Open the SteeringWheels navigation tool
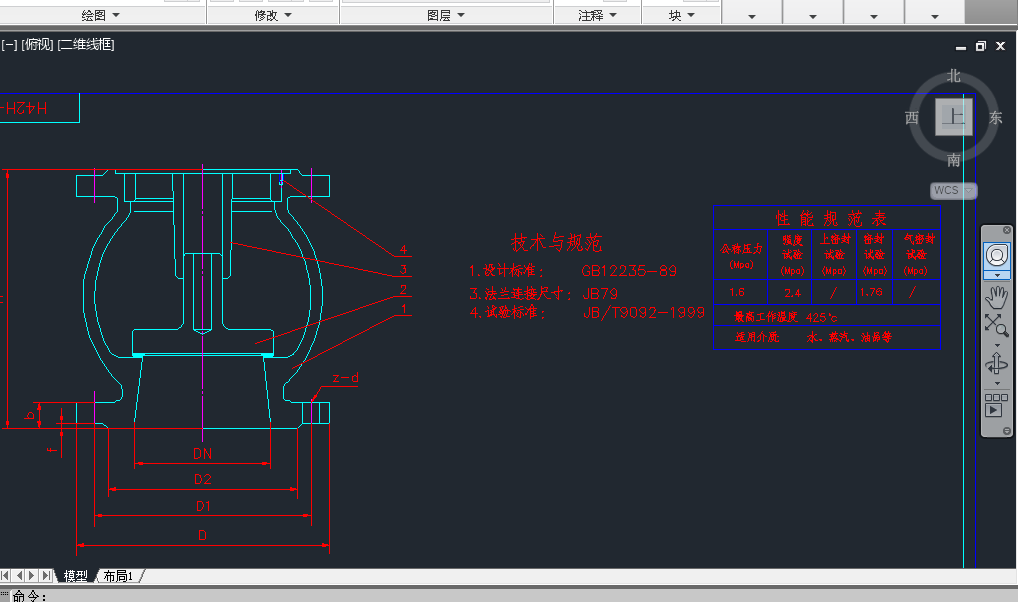The height and width of the screenshot is (602, 1018). point(997,255)
